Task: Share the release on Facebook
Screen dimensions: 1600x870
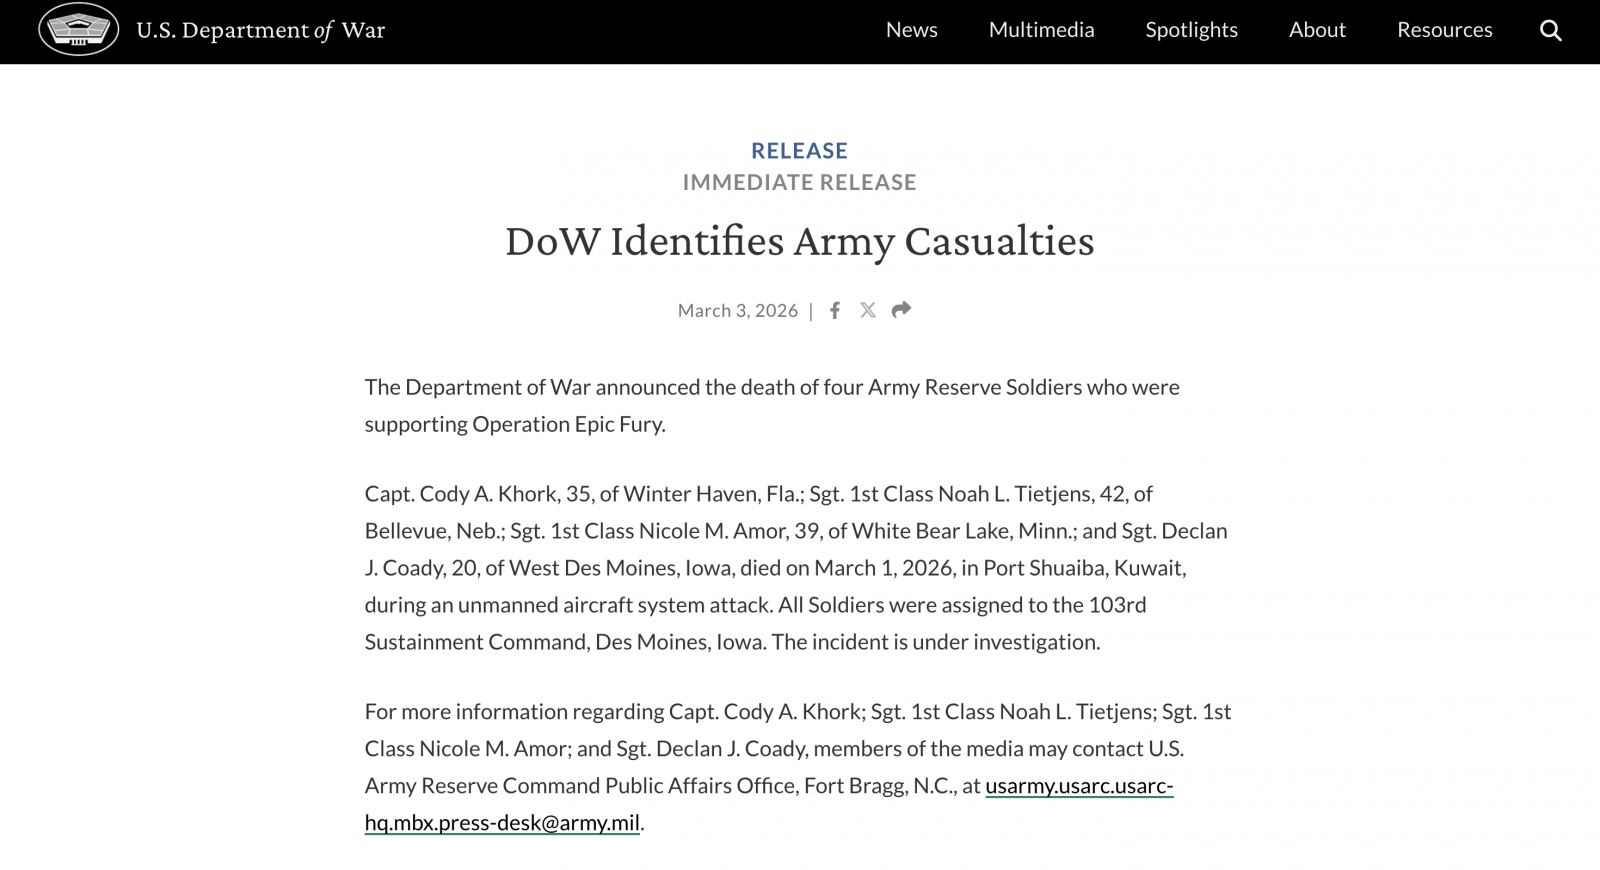Action: coord(835,311)
